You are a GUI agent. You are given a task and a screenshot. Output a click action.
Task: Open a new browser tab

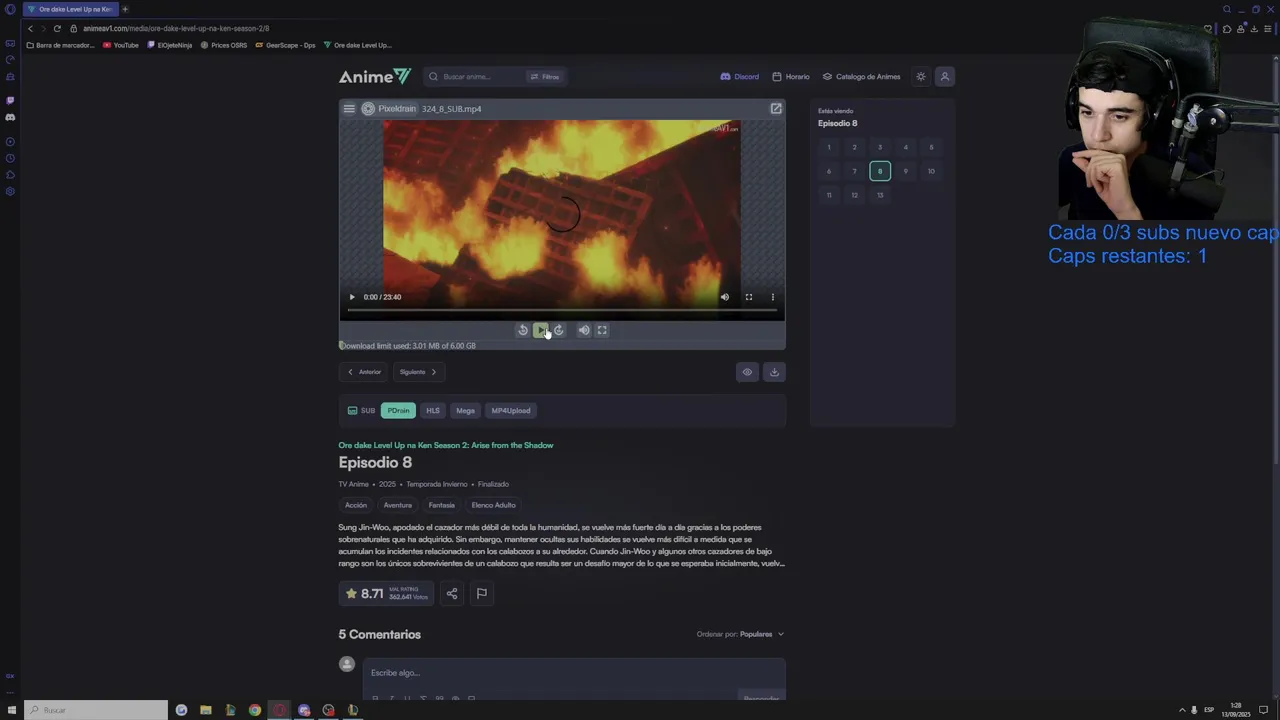[x=125, y=9]
